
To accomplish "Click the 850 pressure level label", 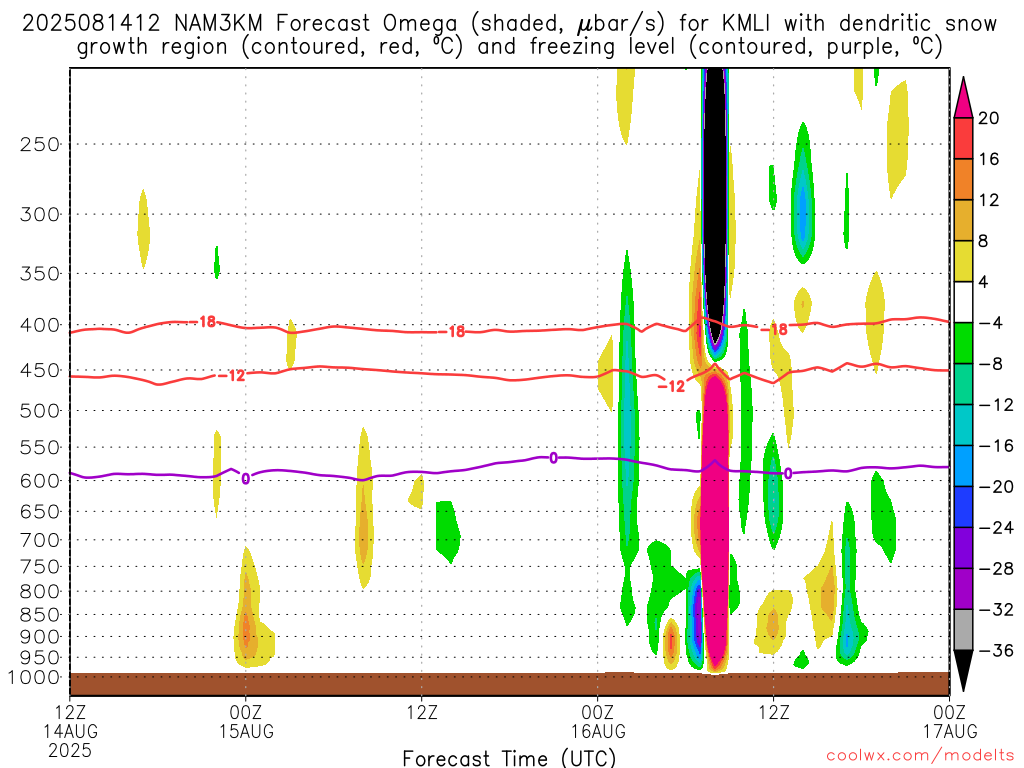I will click(40, 615).
